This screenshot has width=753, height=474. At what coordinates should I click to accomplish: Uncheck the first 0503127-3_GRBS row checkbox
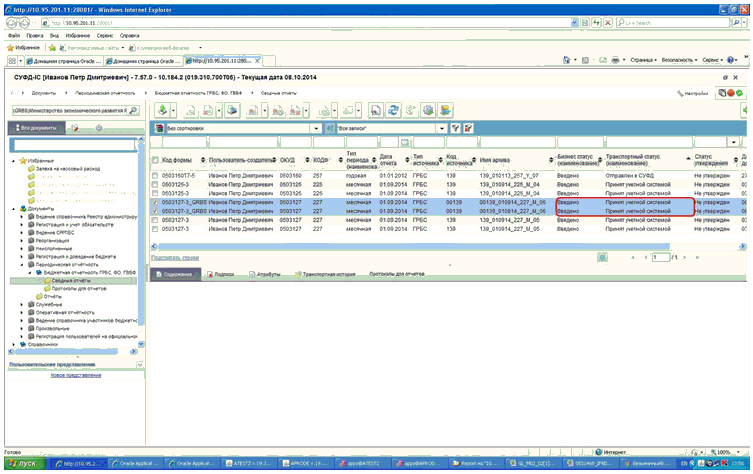[x=154, y=202]
